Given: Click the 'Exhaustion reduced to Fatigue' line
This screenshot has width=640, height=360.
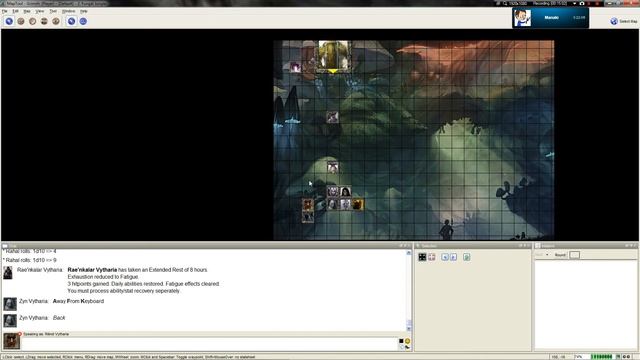Looking at the screenshot, I should (x=103, y=277).
